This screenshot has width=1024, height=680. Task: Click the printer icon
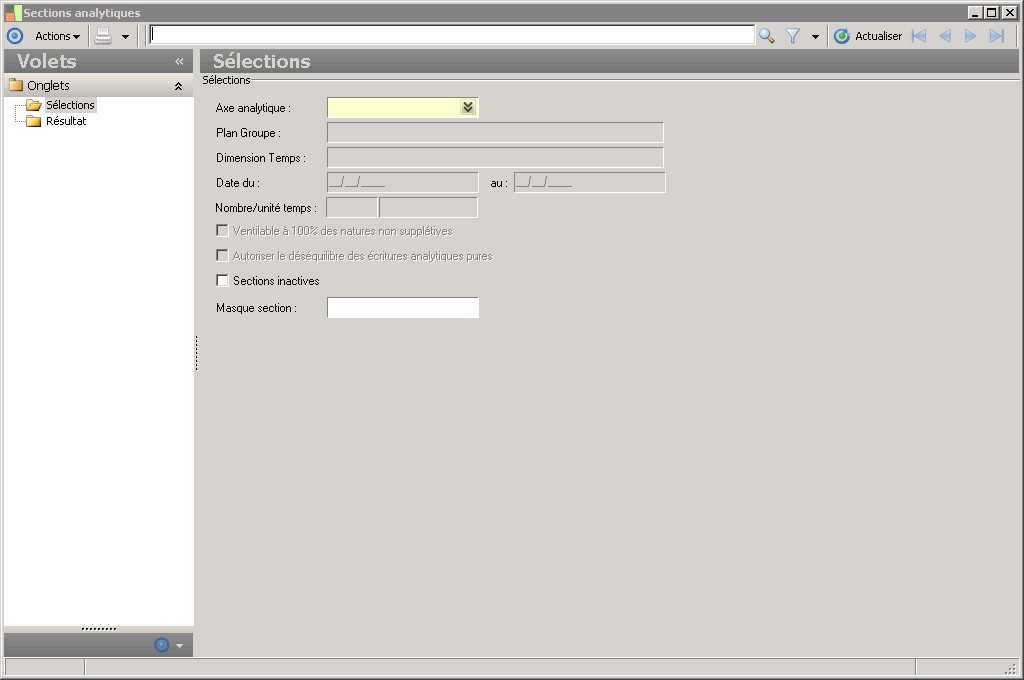[x=103, y=36]
